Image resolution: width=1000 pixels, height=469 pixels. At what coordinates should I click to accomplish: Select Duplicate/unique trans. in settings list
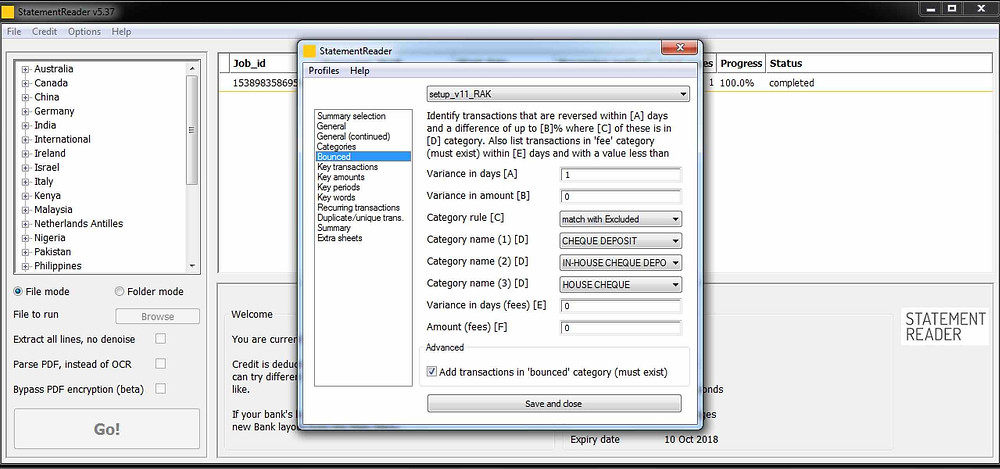360,218
